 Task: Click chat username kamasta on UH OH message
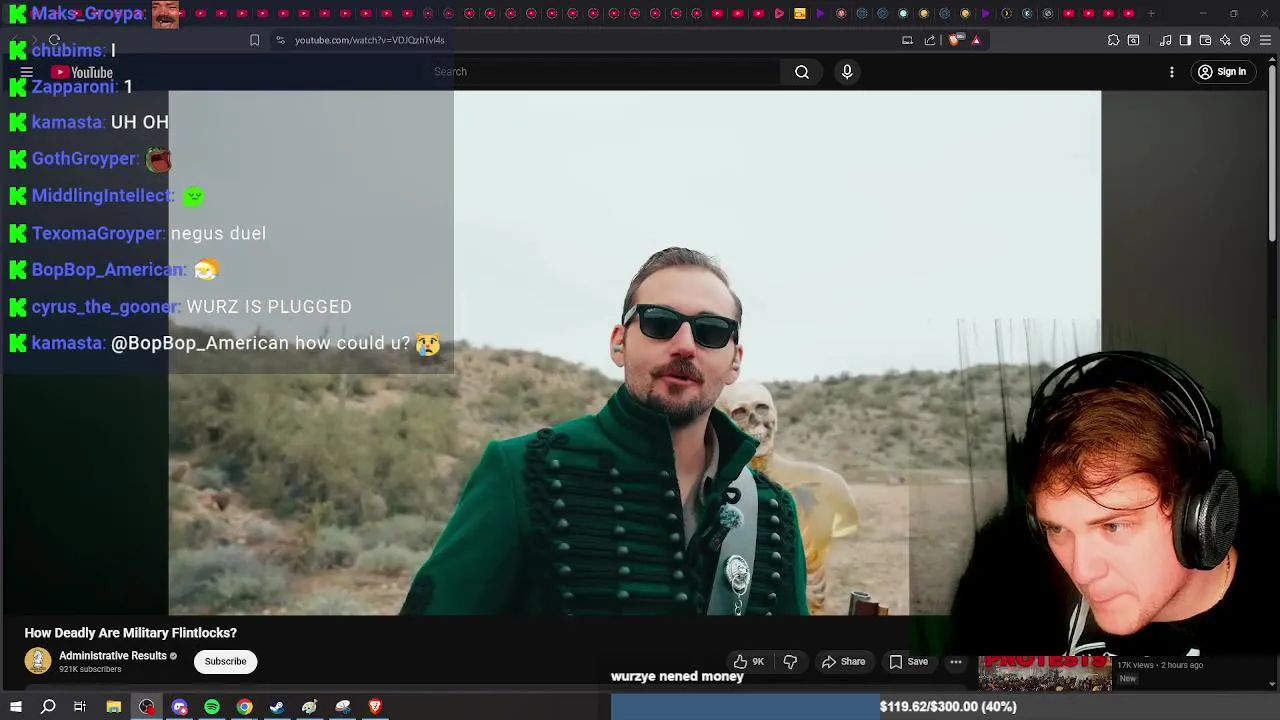click(67, 122)
